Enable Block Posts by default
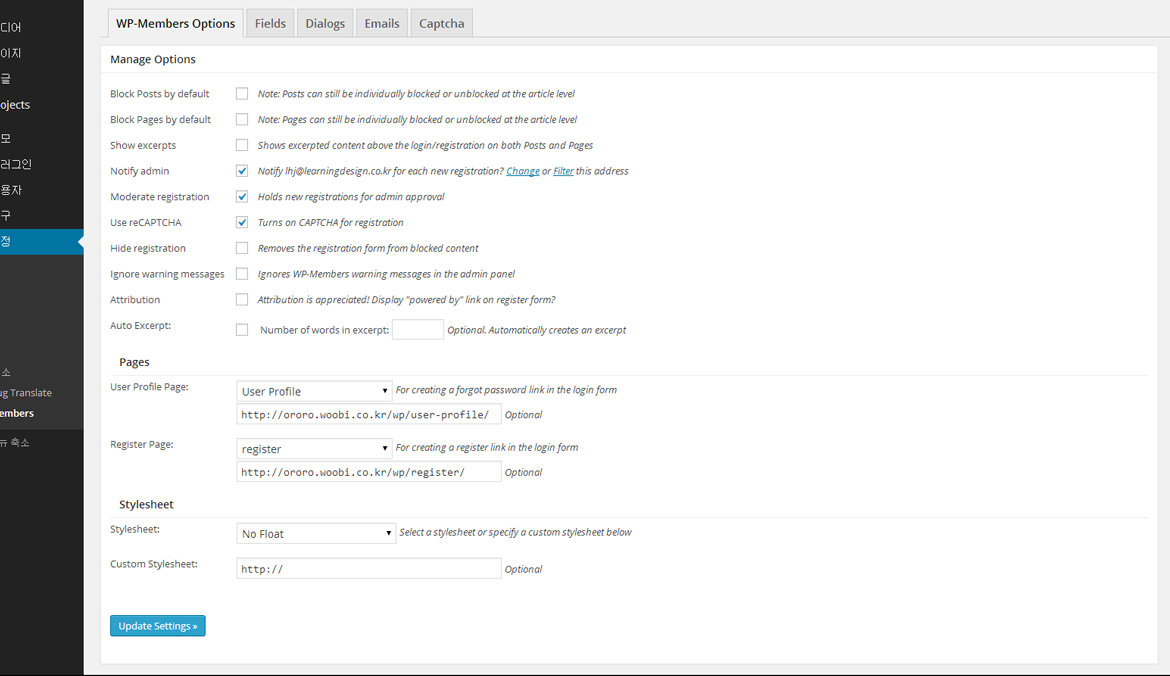Image resolution: width=1170 pixels, height=676 pixels. (241, 93)
